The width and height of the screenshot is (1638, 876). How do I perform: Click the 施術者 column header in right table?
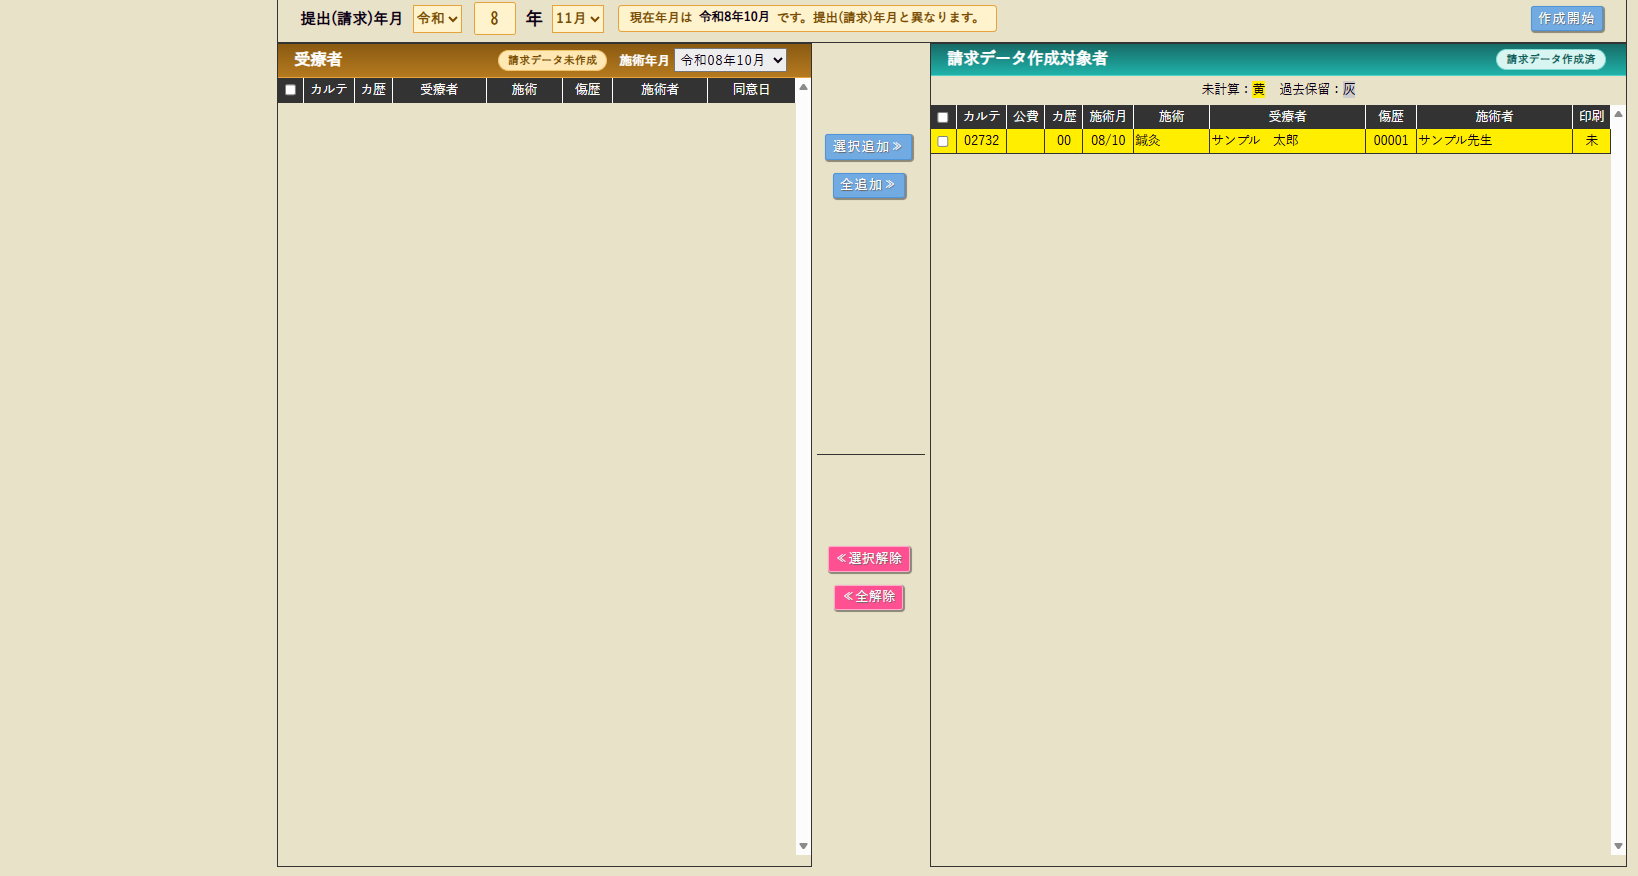[x=1494, y=117]
